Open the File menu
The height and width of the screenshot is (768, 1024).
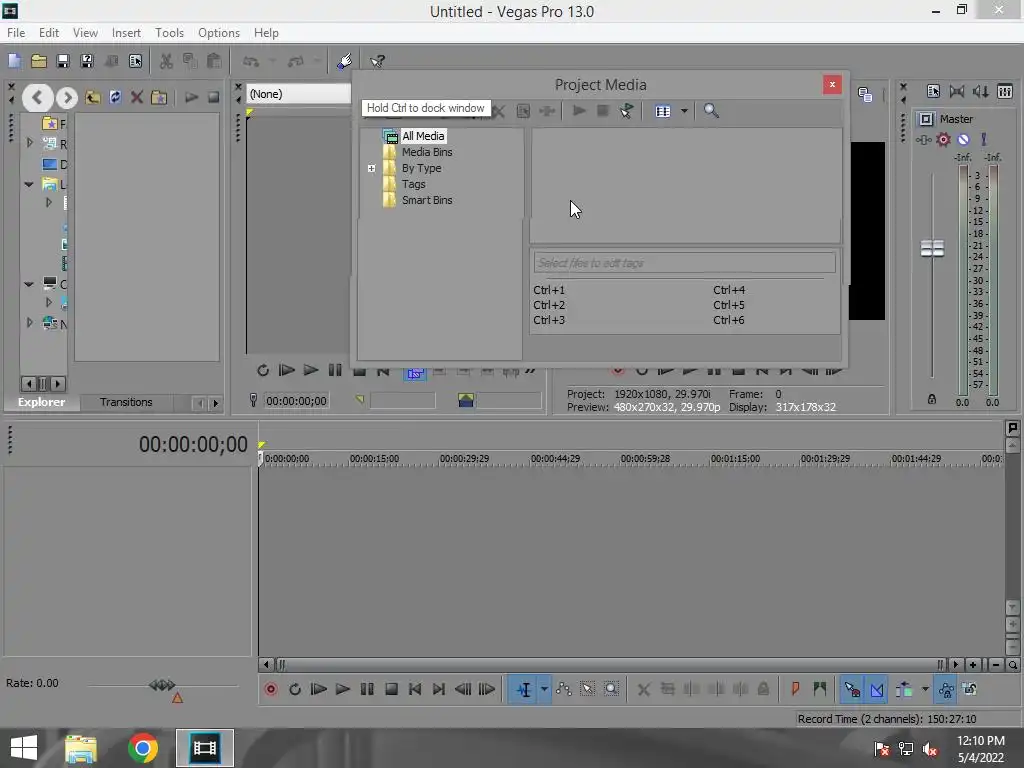click(16, 33)
